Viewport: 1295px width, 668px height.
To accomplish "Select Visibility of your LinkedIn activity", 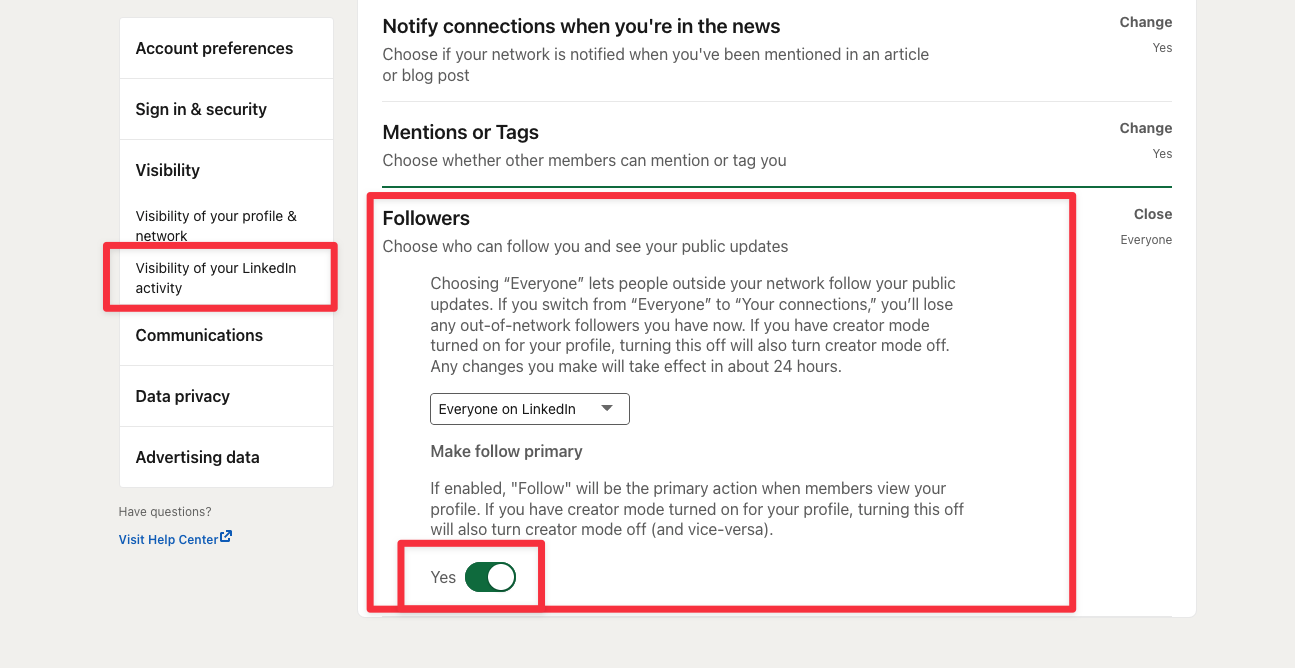I will point(216,277).
